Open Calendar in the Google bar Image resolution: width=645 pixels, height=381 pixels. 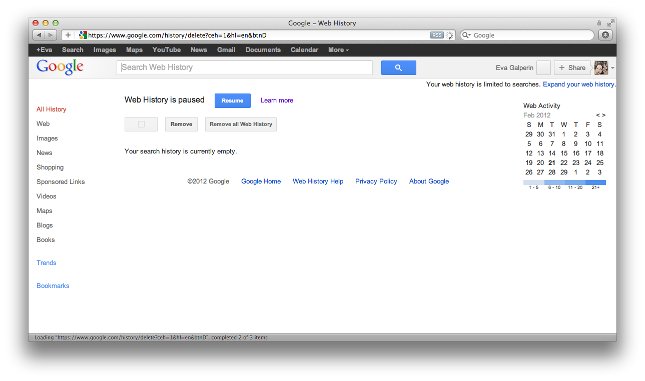pos(304,50)
